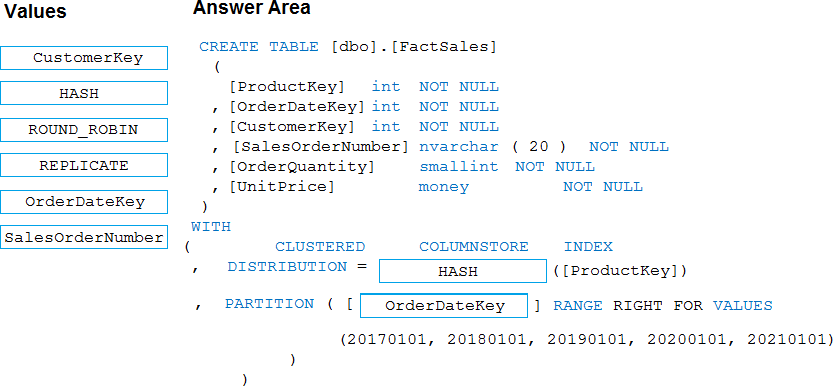Click the OrderDateKey value in Values list
The width and height of the screenshot is (833, 386).
pos(84,202)
